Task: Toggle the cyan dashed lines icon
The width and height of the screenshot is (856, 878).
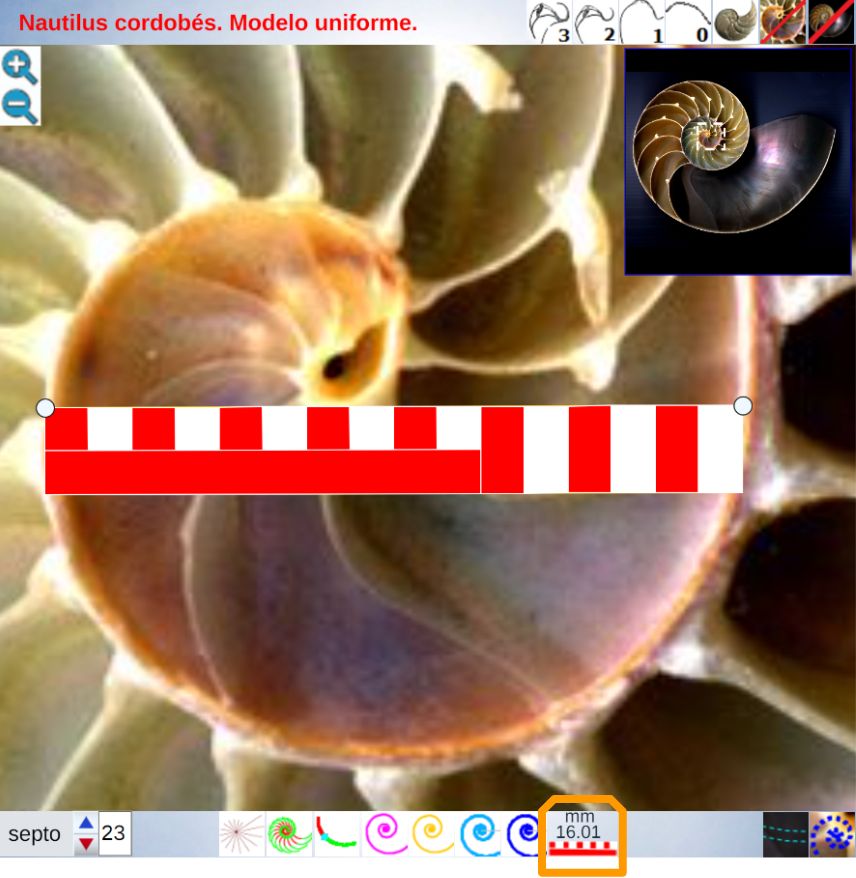Action: (x=785, y=834)
